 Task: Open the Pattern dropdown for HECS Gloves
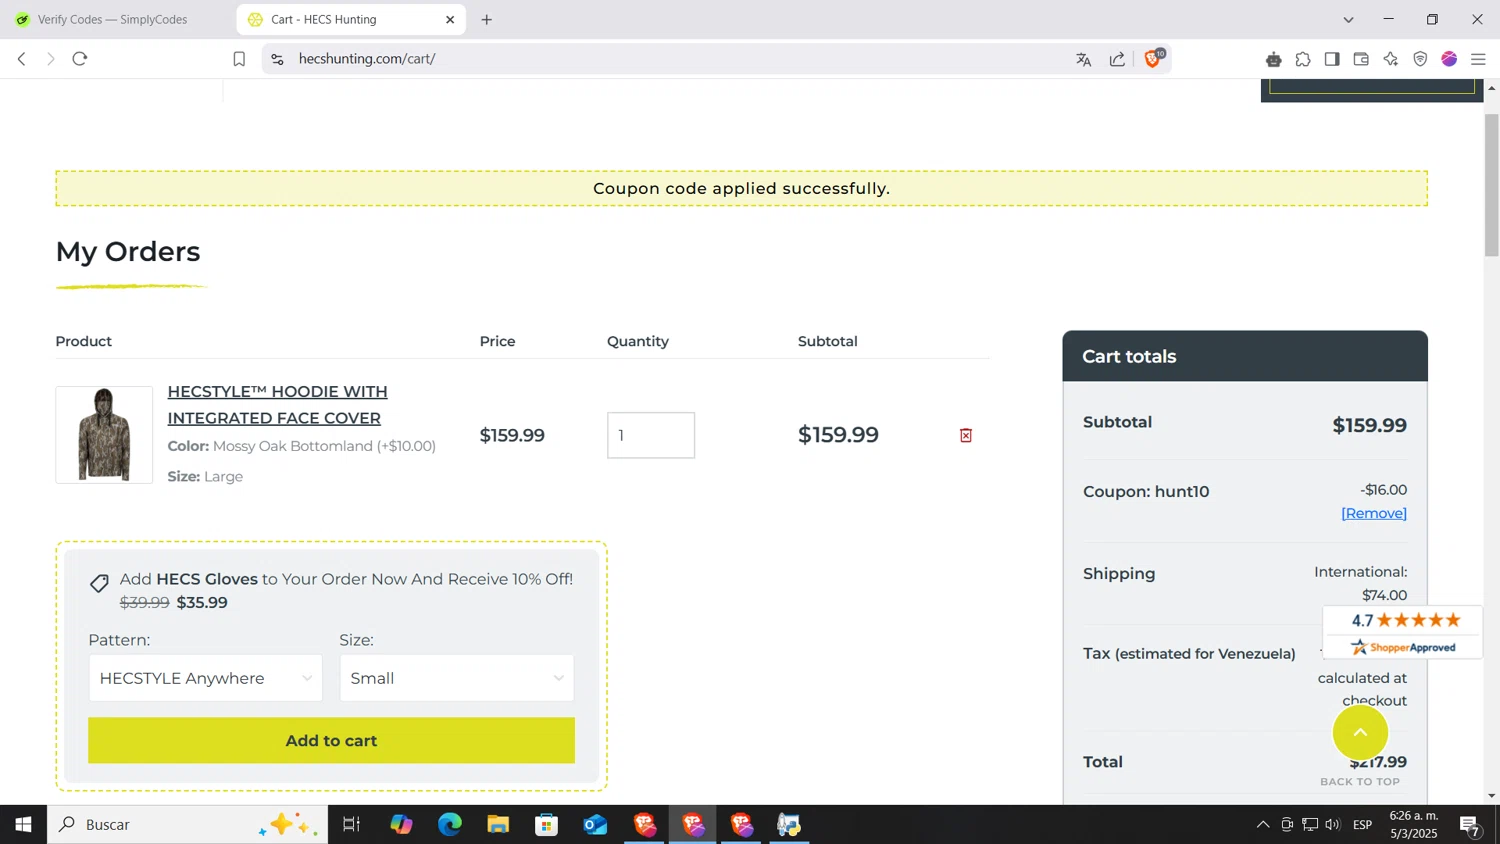[x=206, y=678]
